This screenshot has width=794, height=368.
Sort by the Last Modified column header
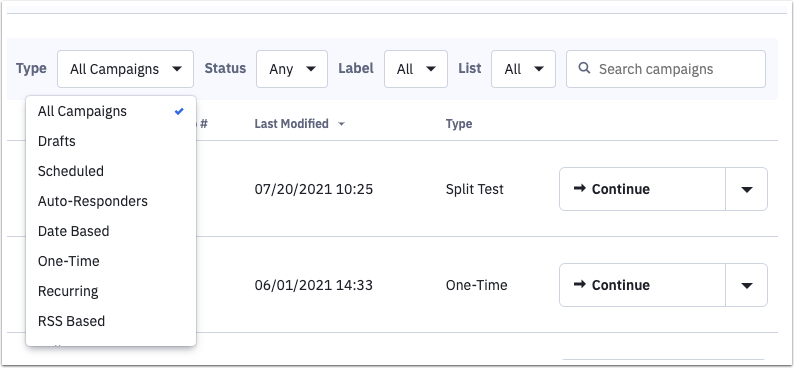291,124
